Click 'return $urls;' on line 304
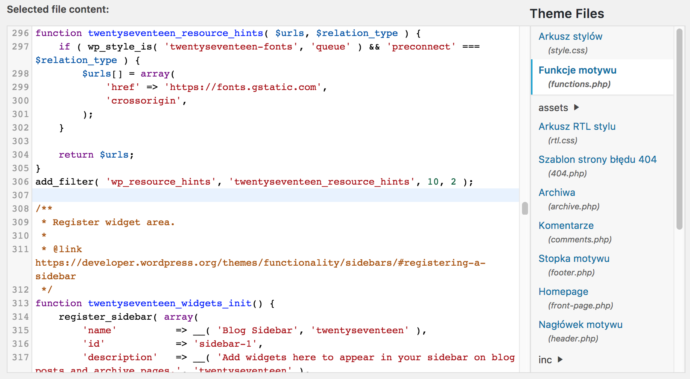Viewport: 690px width, 379px height. pos(96,155)
